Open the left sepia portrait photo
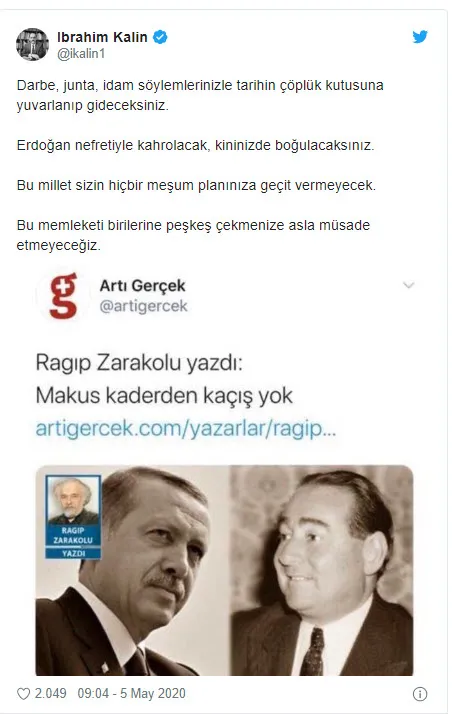 [132, 571]
